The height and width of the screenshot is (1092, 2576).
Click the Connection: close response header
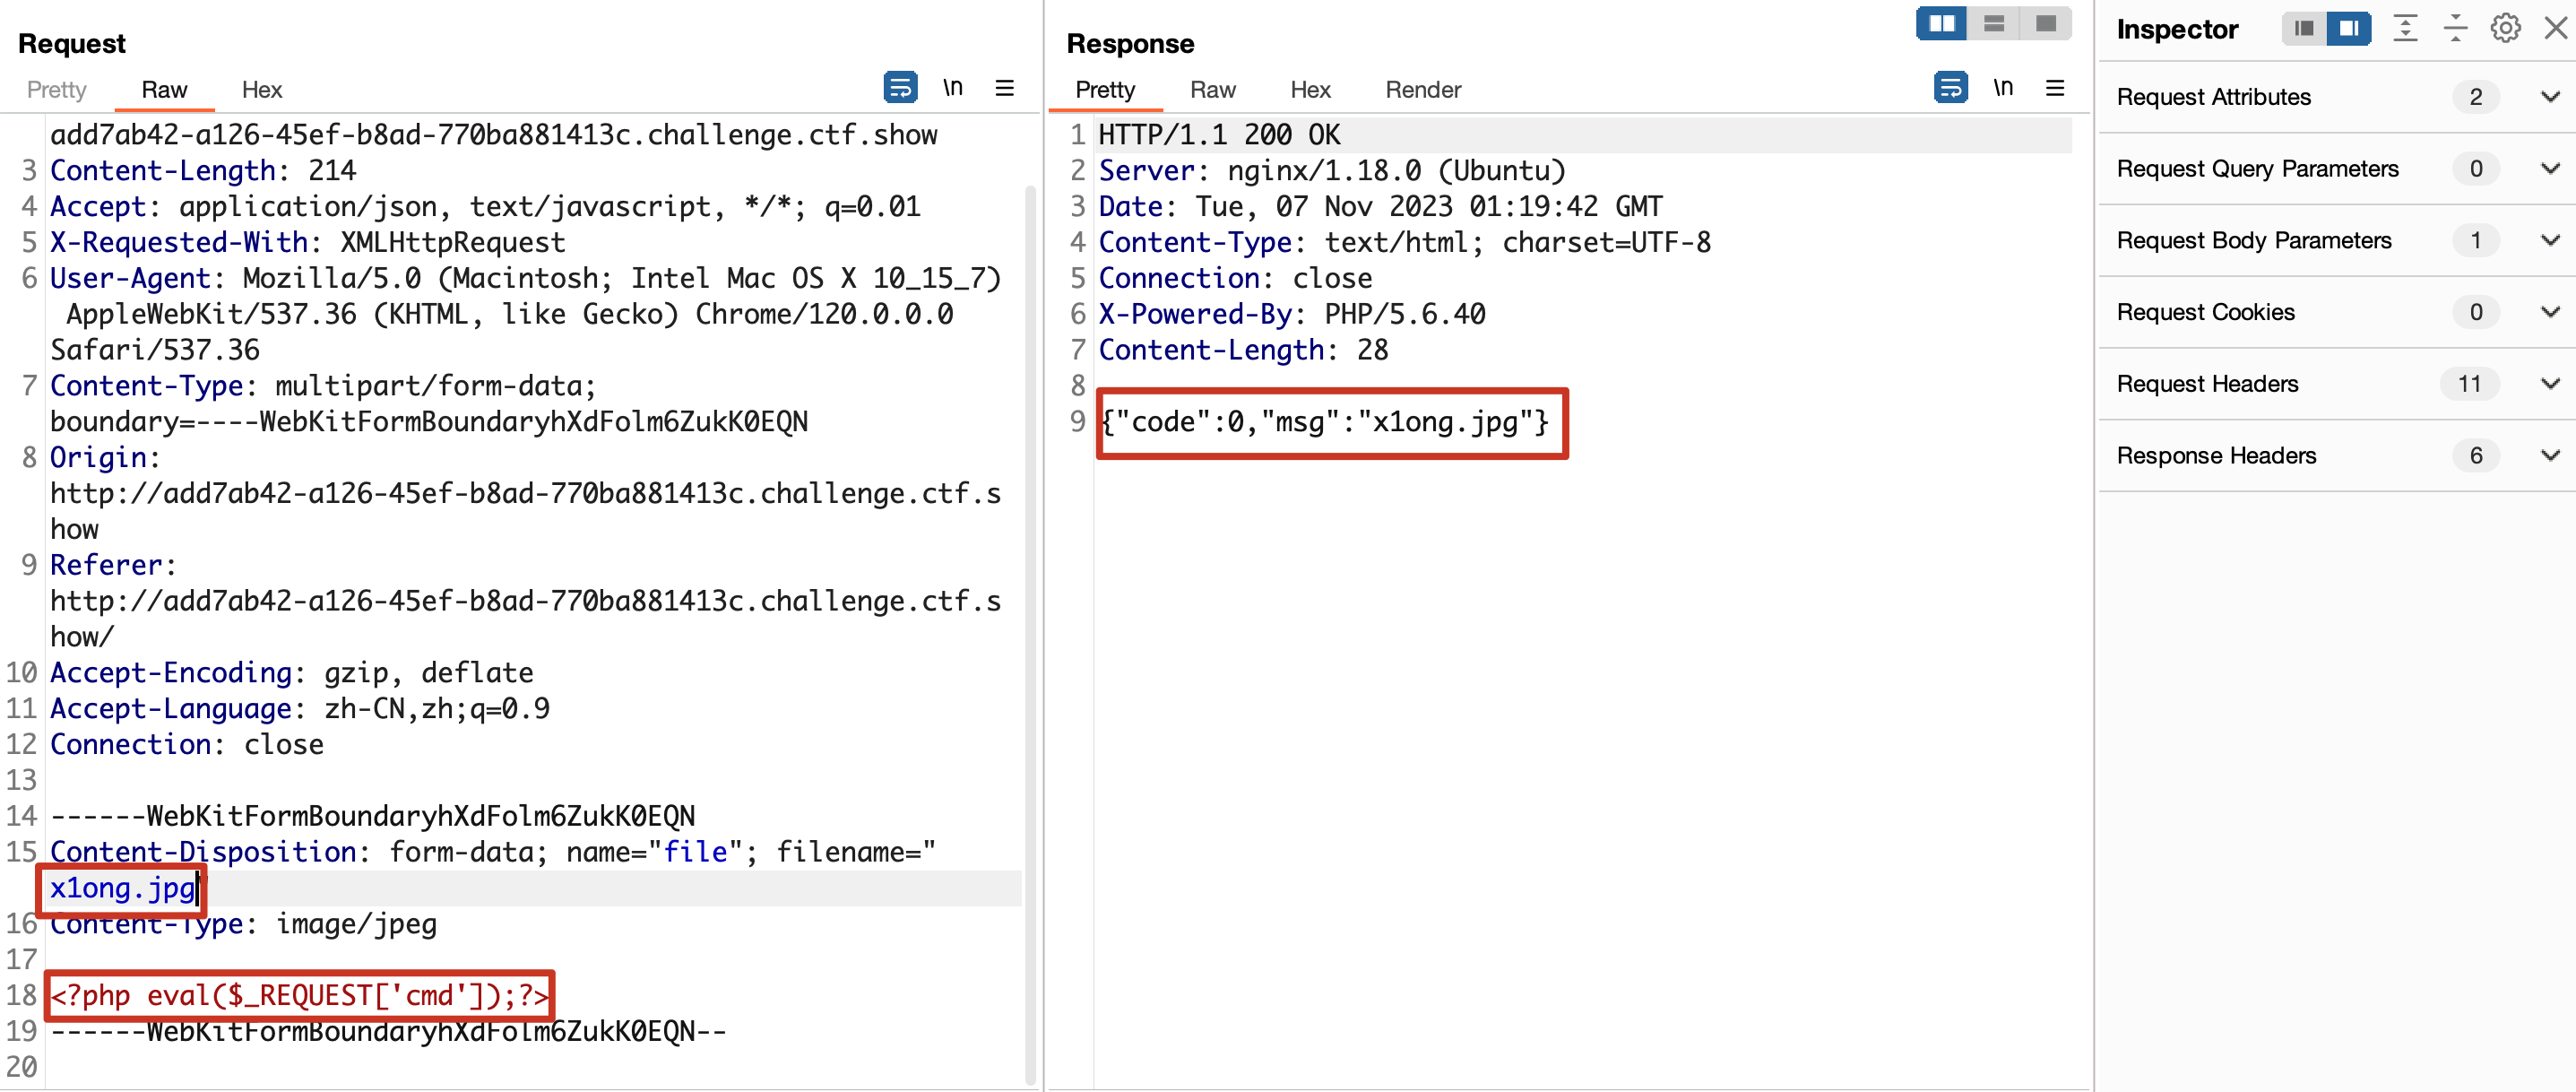point(1235,278)
